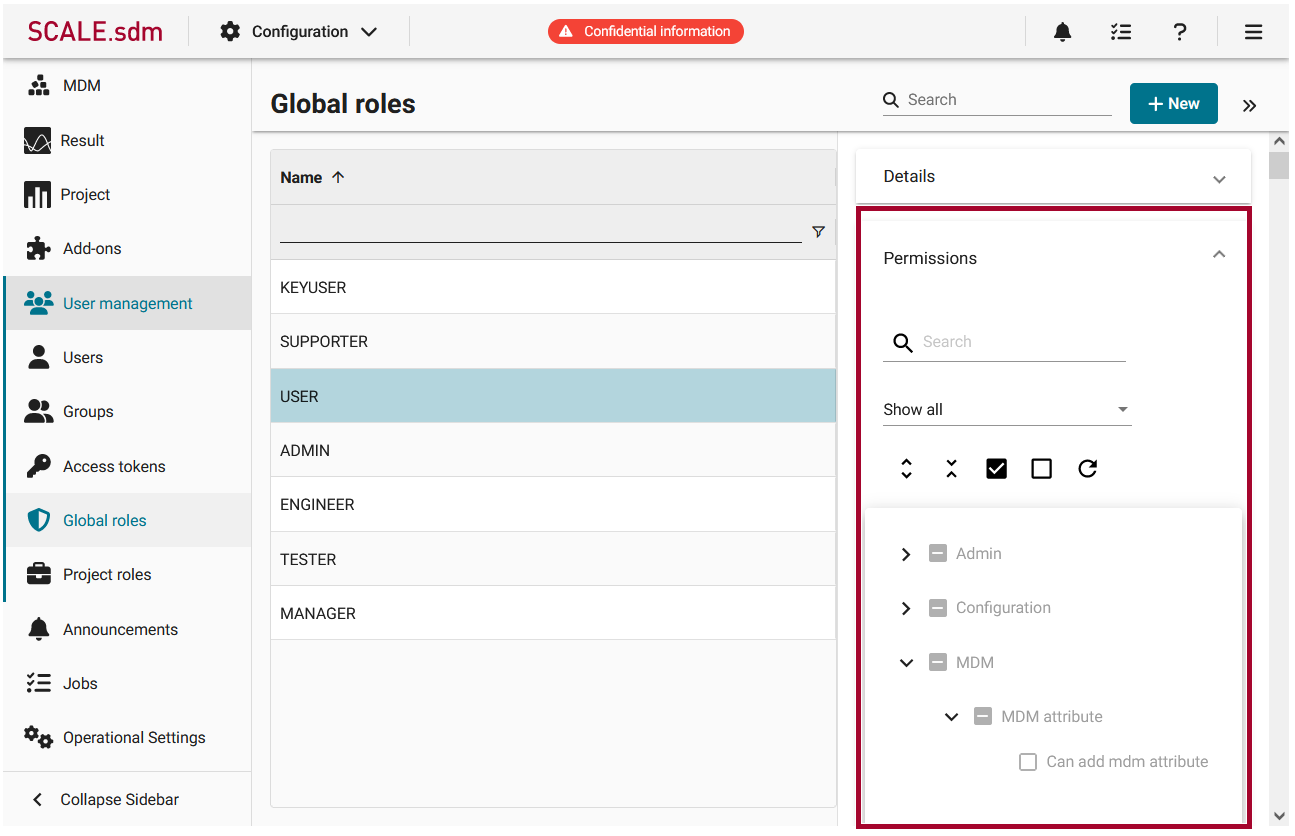Select the SUPPORTER role row
Image resolution: width=1295 pixels, height=836 pixels.
(x=553, y=341)
